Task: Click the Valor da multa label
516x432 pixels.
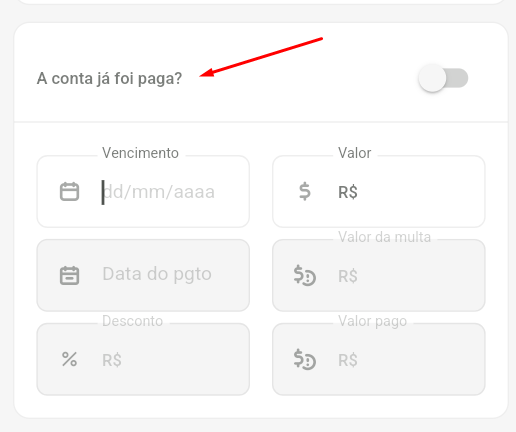Action: tap(384, 237)
